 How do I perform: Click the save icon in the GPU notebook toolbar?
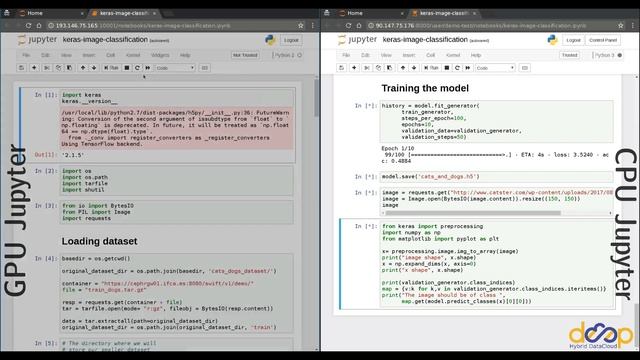click(21, 68)
